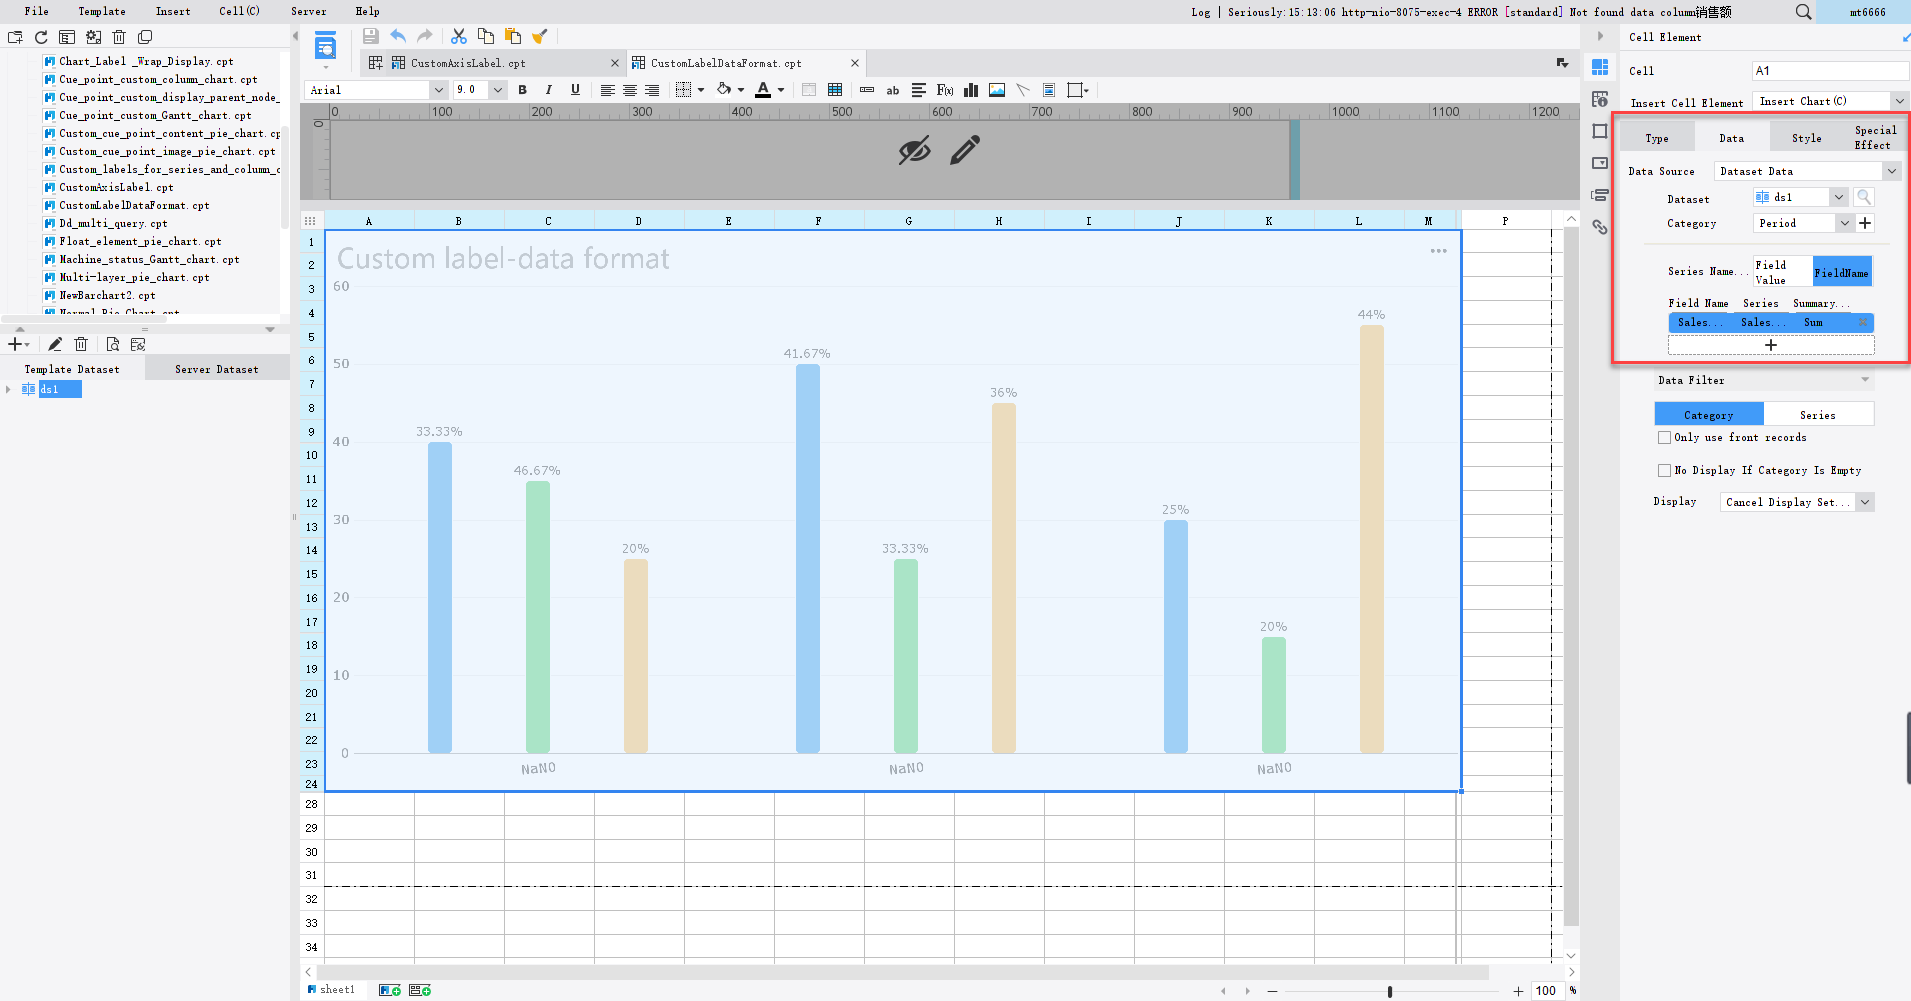Click the plus button to add a series field
1911x1001 pixels.
click(x=1771, y=344)
